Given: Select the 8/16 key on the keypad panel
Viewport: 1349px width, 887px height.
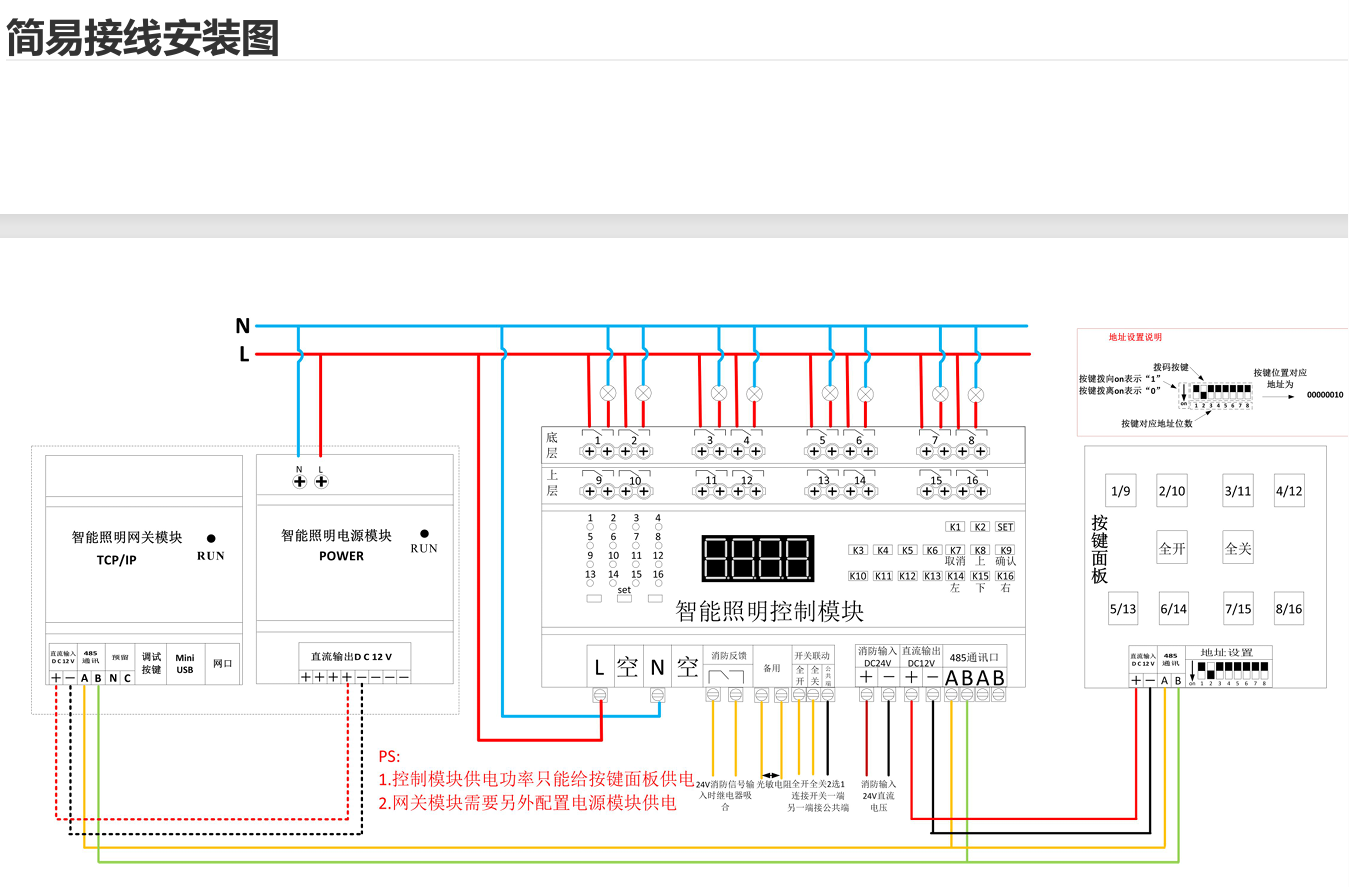Looking at the screenshot, I should 1289,608.
